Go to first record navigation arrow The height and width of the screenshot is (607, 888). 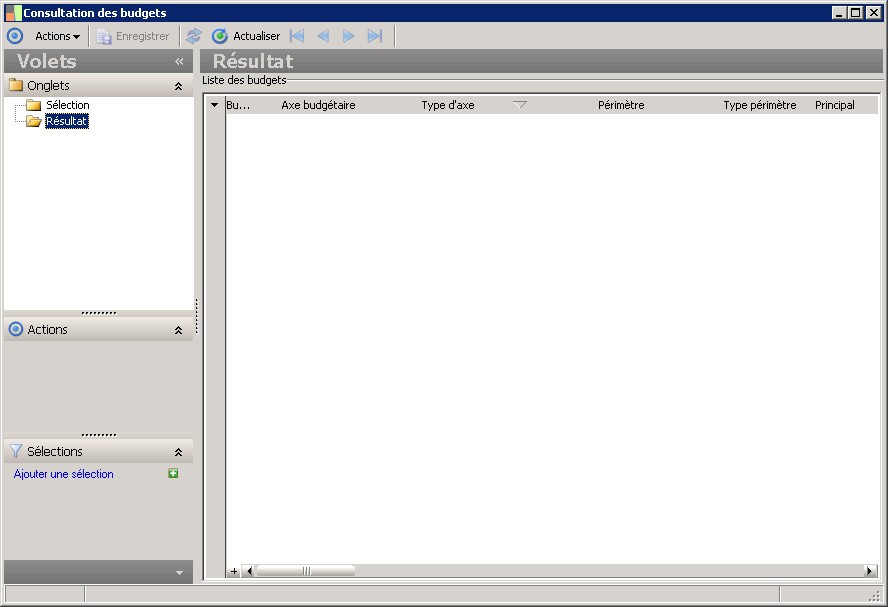click(297, 36)
